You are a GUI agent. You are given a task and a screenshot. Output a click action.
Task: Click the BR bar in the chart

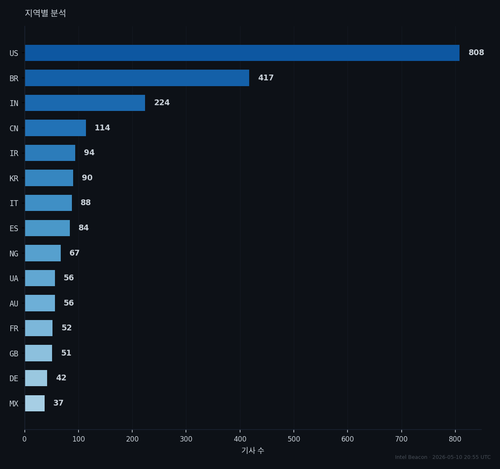(x=137, y=78)
